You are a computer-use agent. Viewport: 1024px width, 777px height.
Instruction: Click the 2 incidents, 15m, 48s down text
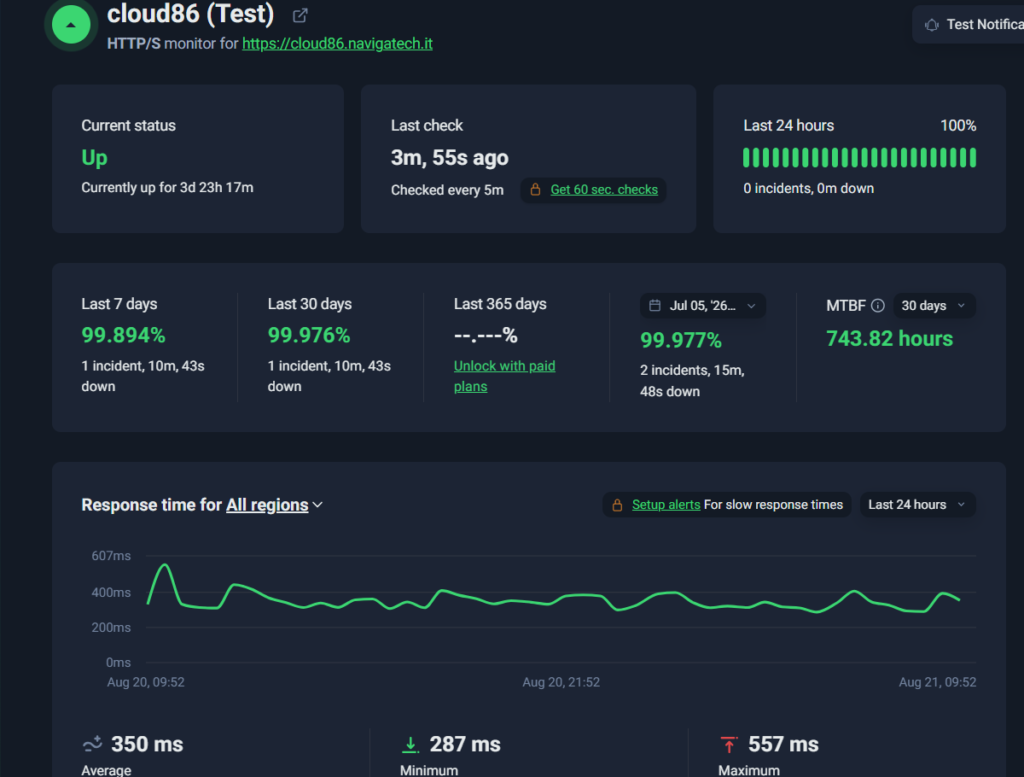[692, 381]
